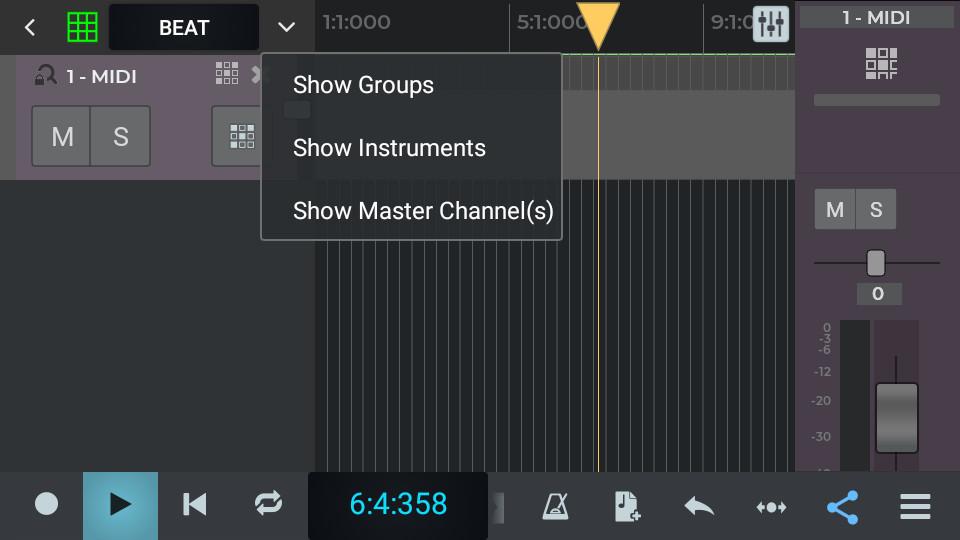Open the share icon

(x=843, y=506)
